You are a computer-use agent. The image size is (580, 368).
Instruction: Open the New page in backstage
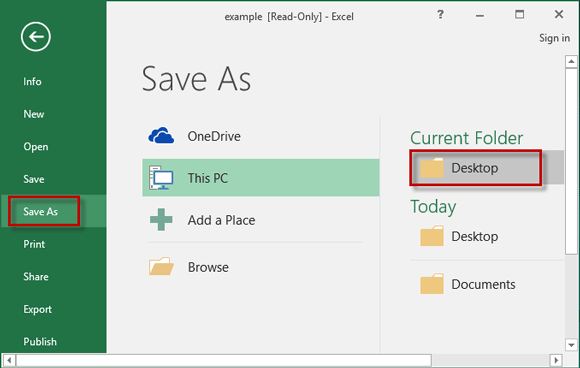pyautogui.click(x=34, y=114)
